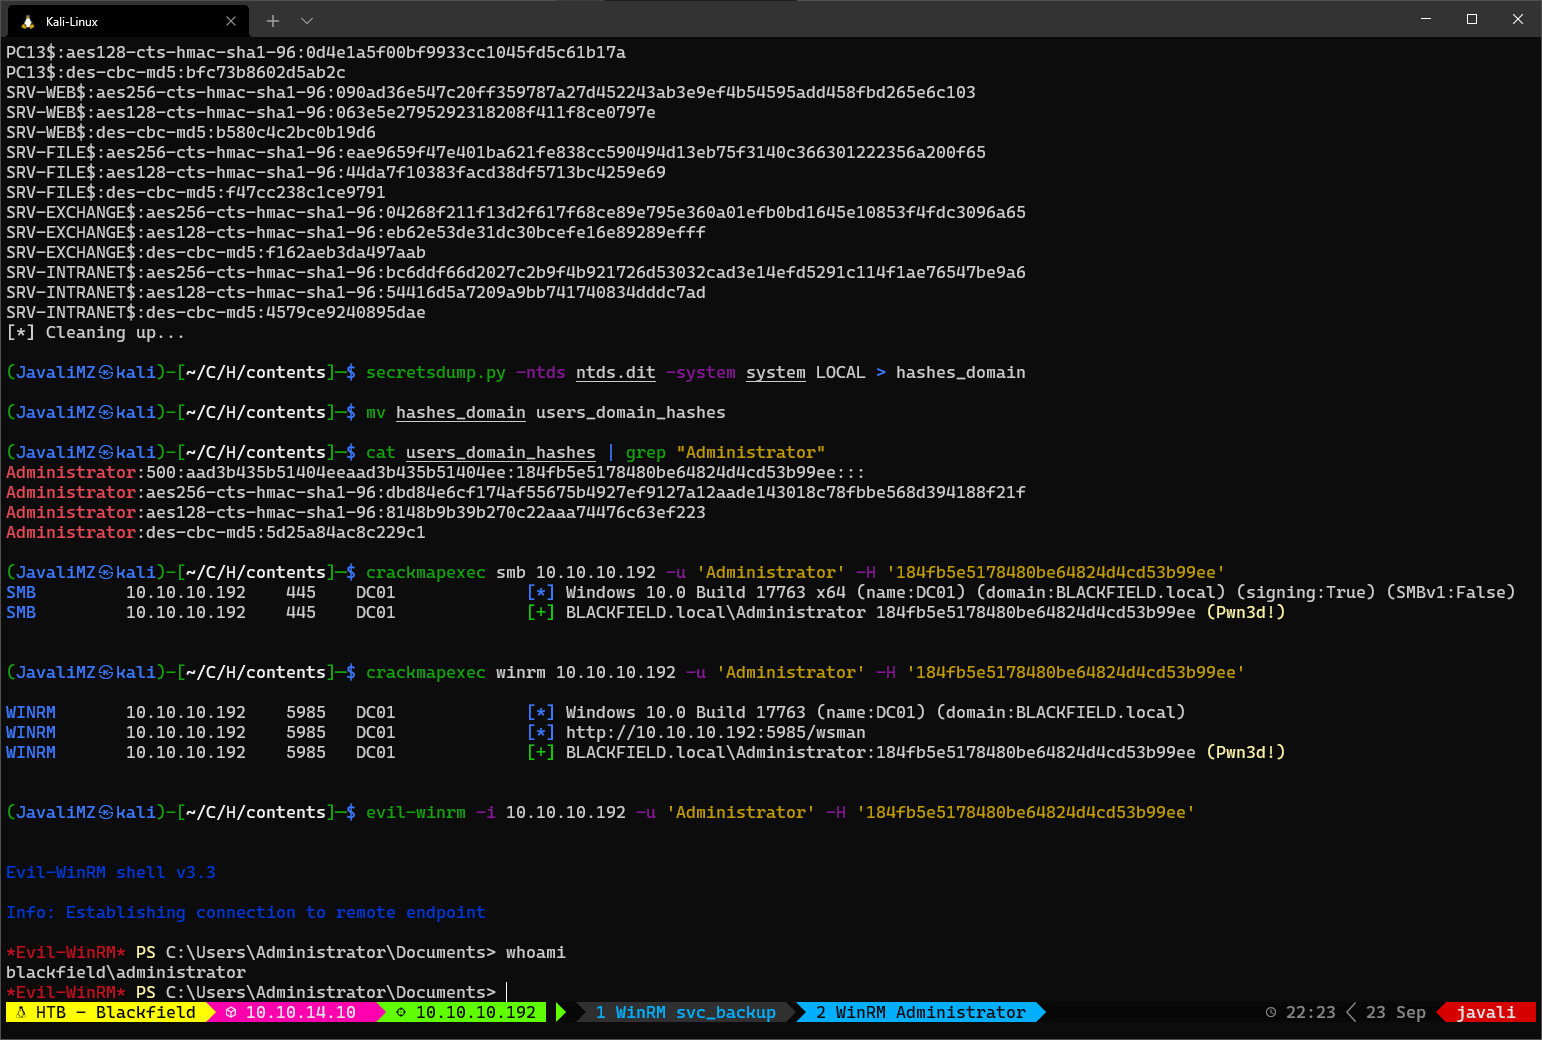The height and width of the screenshot is (1040, 1542).
Task: Click the 22:23 time in status bar
Action: tap(1311, 1012)
